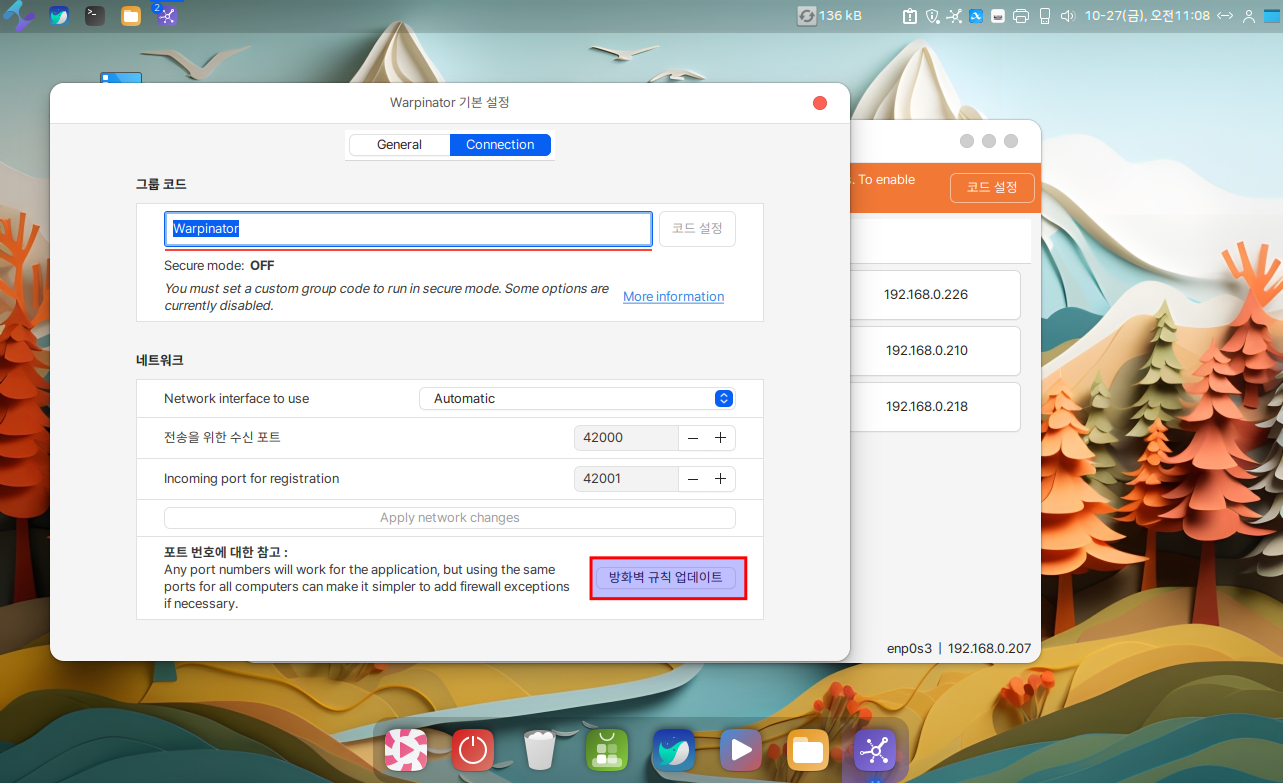
Task: Open the More information link
Action: 673,297
